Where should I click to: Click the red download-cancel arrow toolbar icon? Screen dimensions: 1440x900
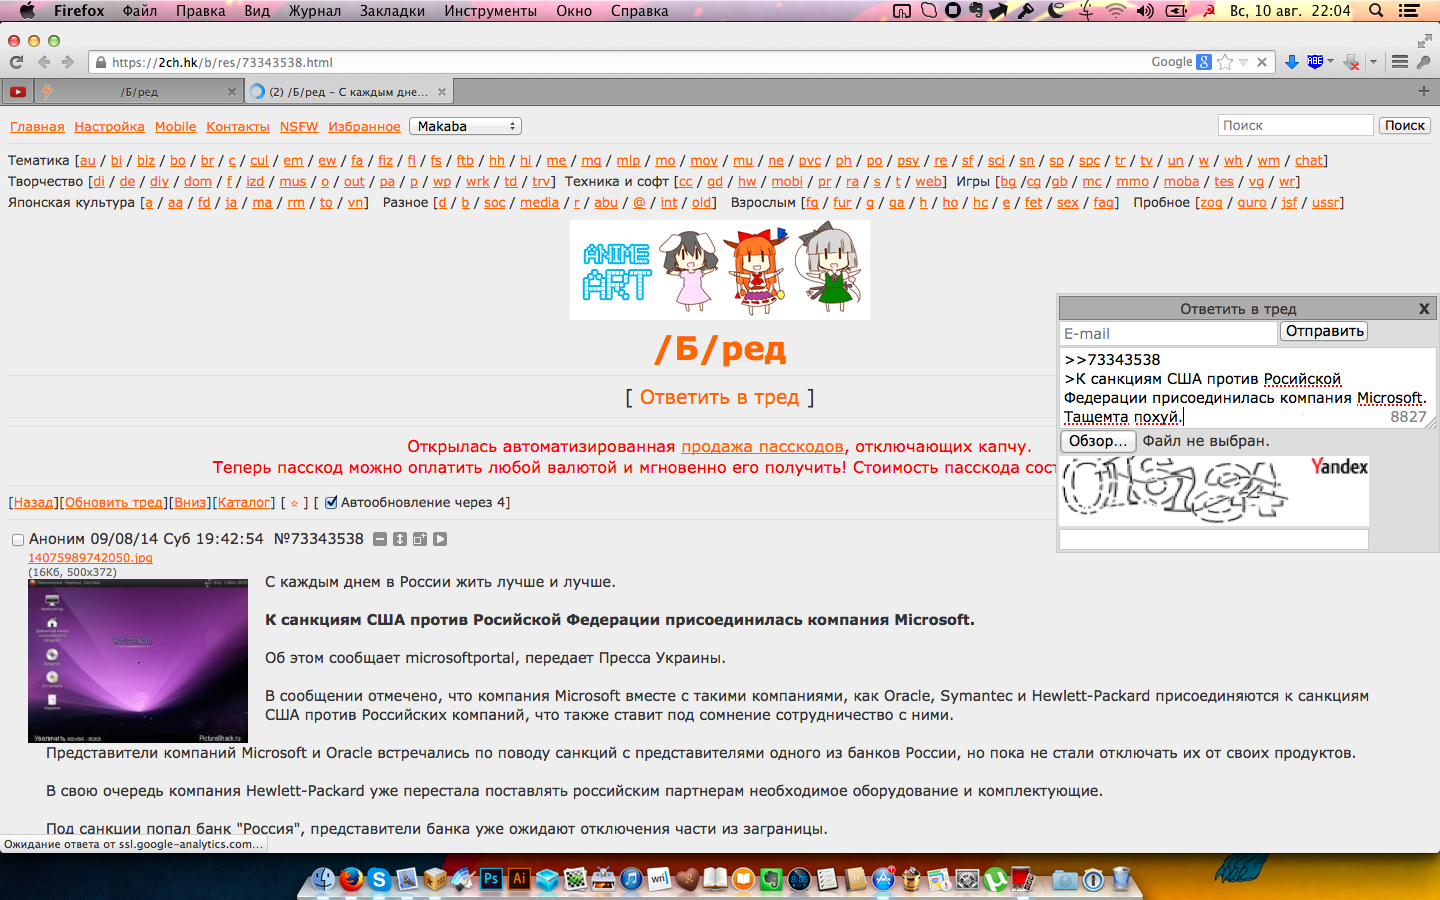(1351, 62)
